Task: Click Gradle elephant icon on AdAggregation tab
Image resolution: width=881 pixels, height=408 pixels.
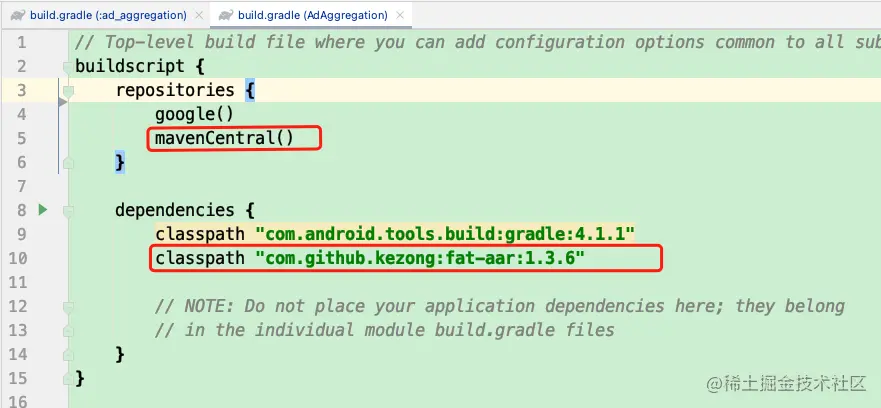Action: 226,15
